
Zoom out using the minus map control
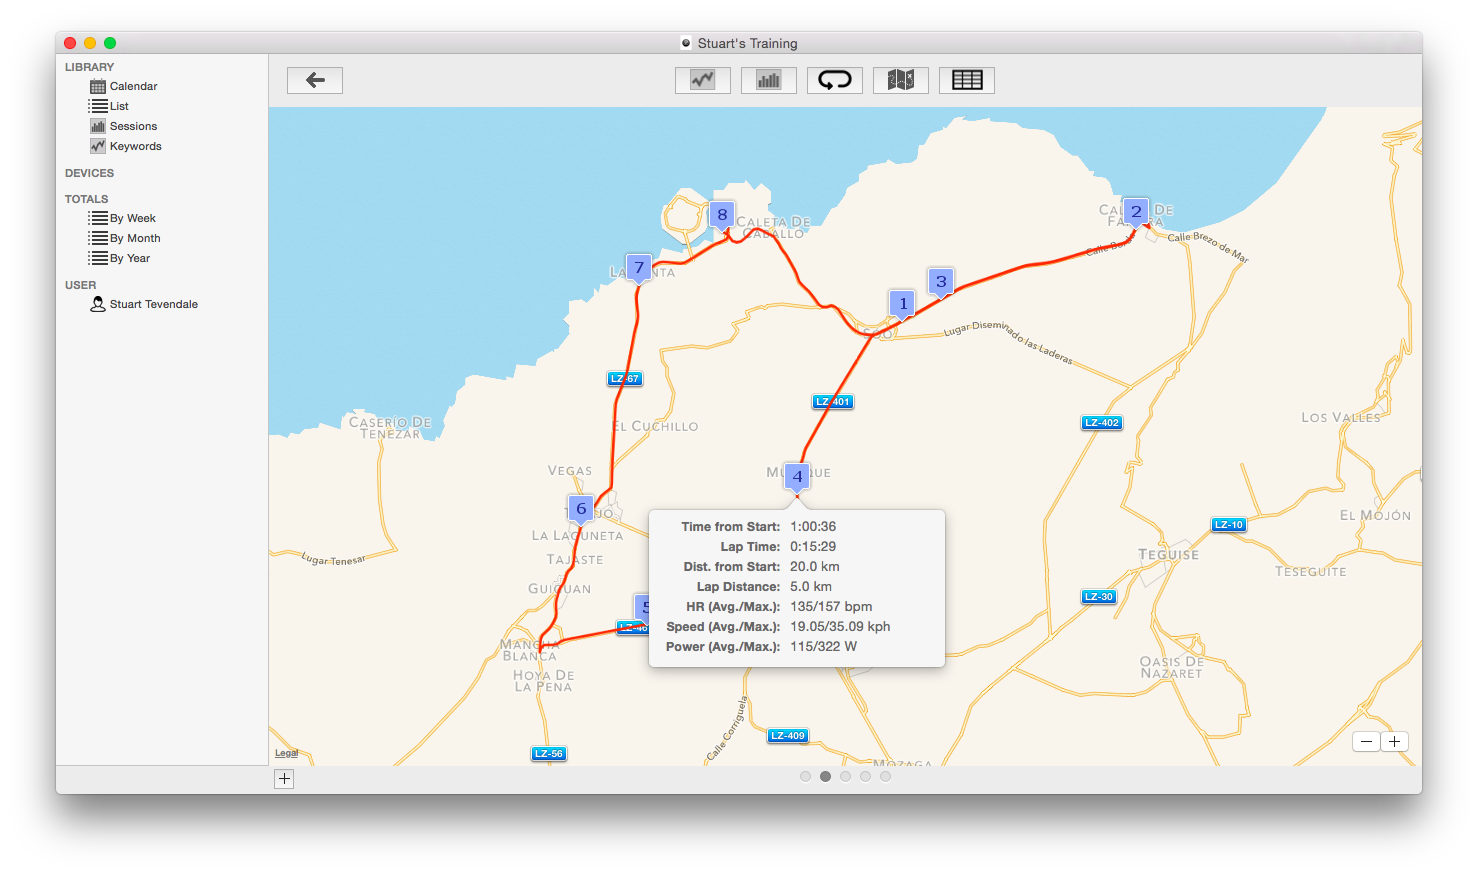pyautogui.click(x=1365, y=741)
